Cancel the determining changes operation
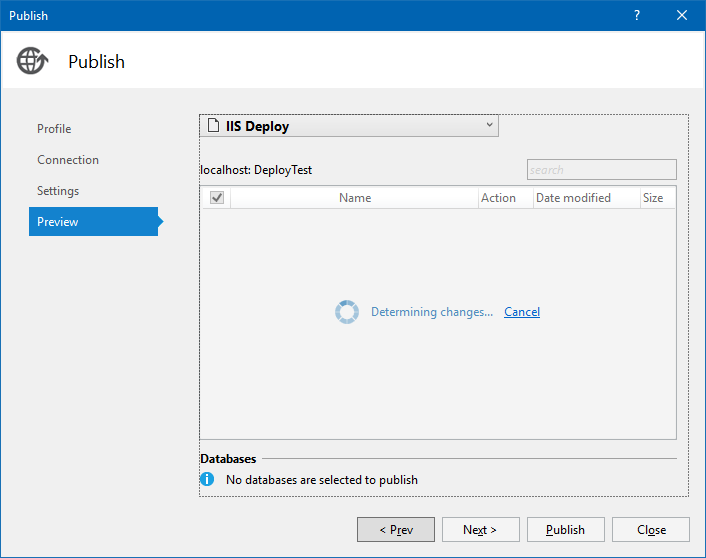Viewport: 706px width, 558px height. [x=522, y=312]
